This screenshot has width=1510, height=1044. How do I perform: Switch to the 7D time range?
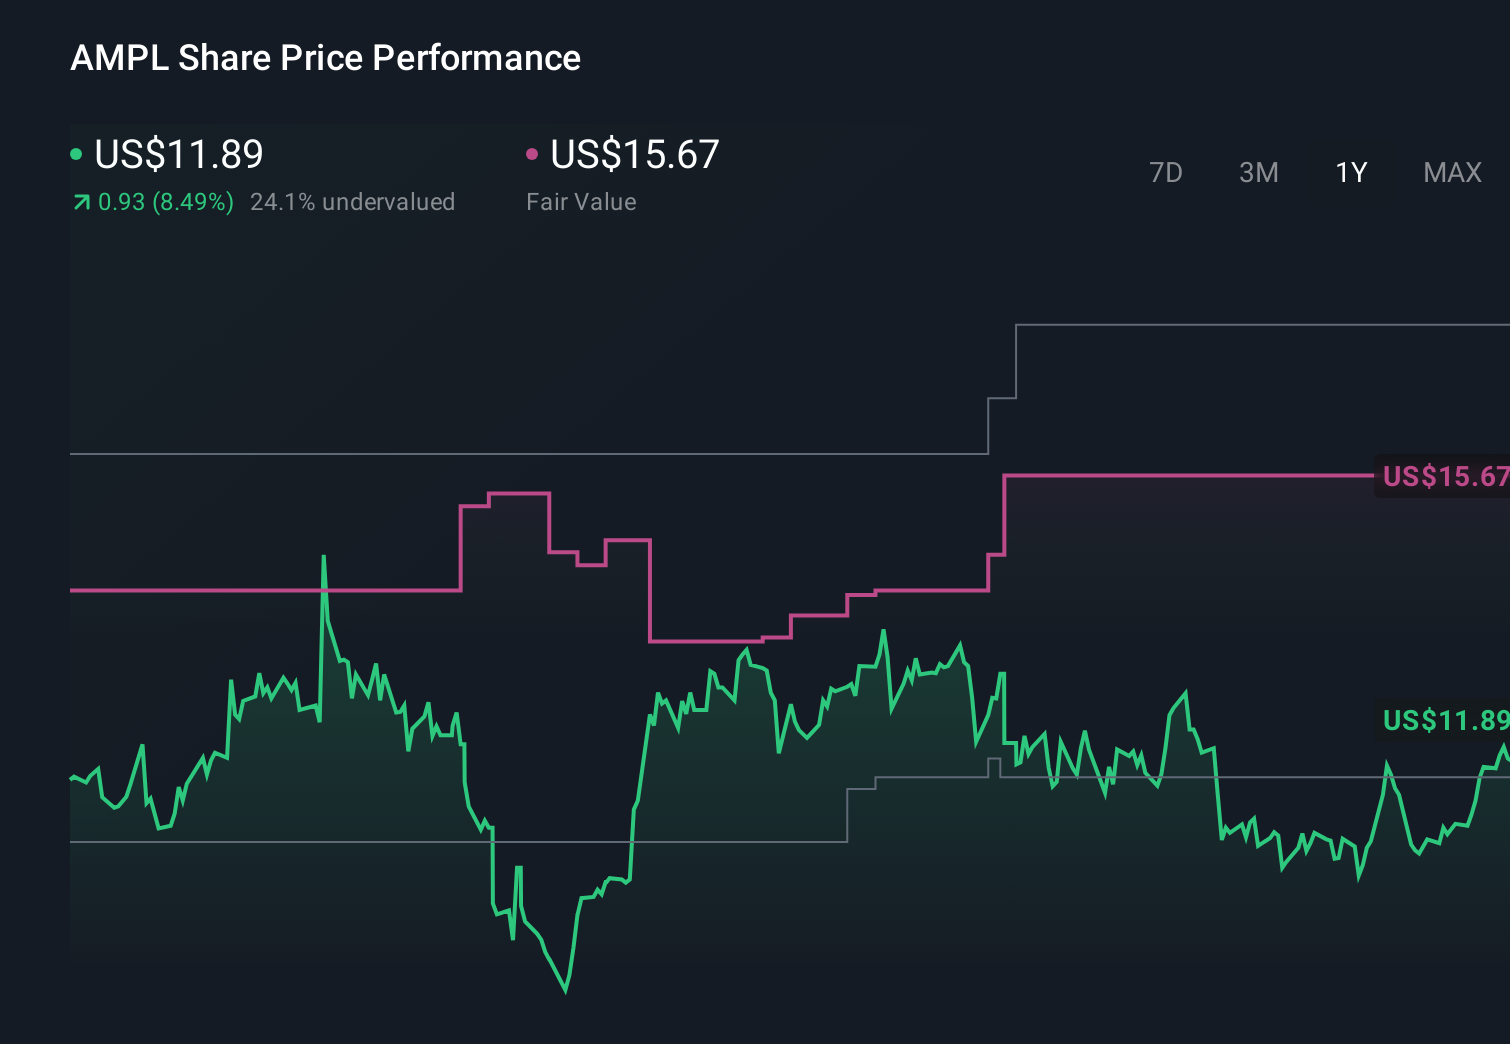1167,172
